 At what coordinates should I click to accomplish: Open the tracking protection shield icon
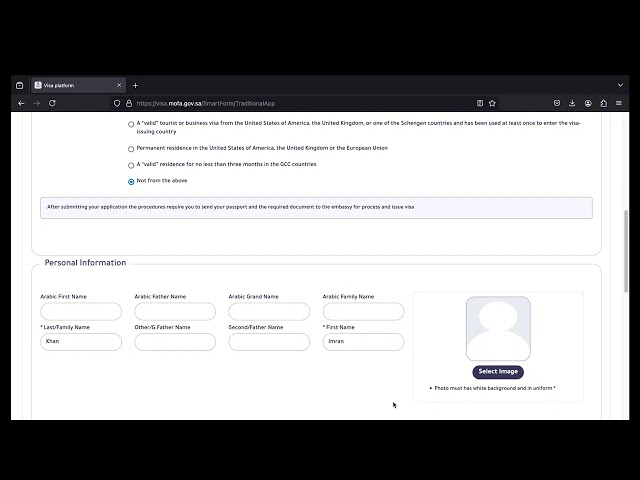tap(117, 103)
